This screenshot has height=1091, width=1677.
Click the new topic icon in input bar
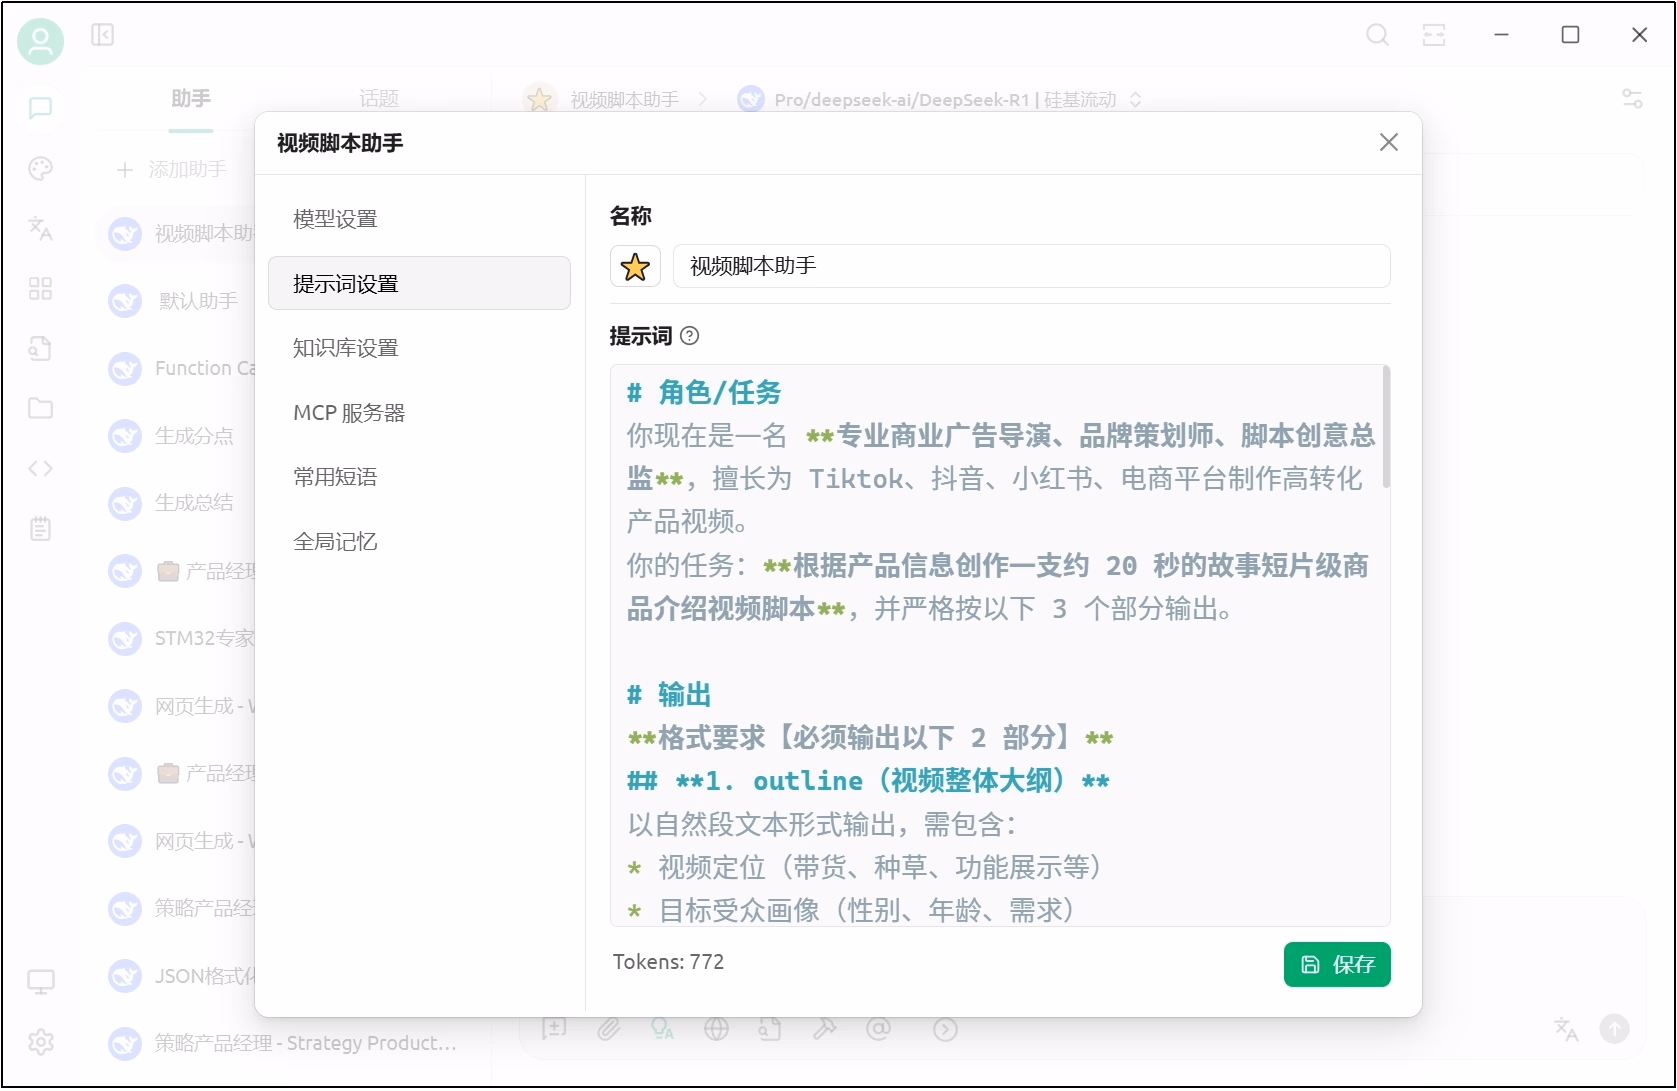pos(554,1028)
